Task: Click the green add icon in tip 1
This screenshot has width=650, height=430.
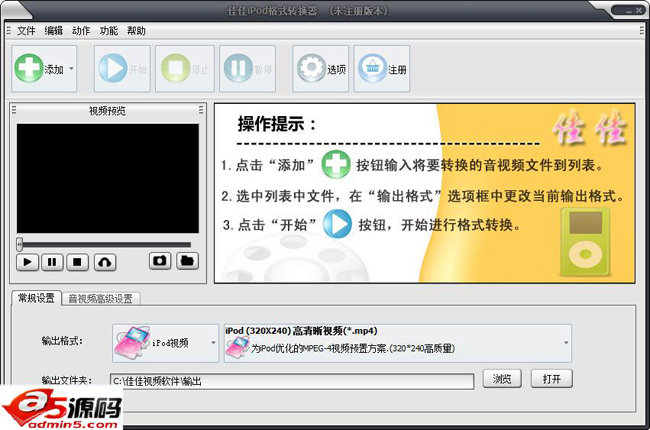Action: (336, 164)
